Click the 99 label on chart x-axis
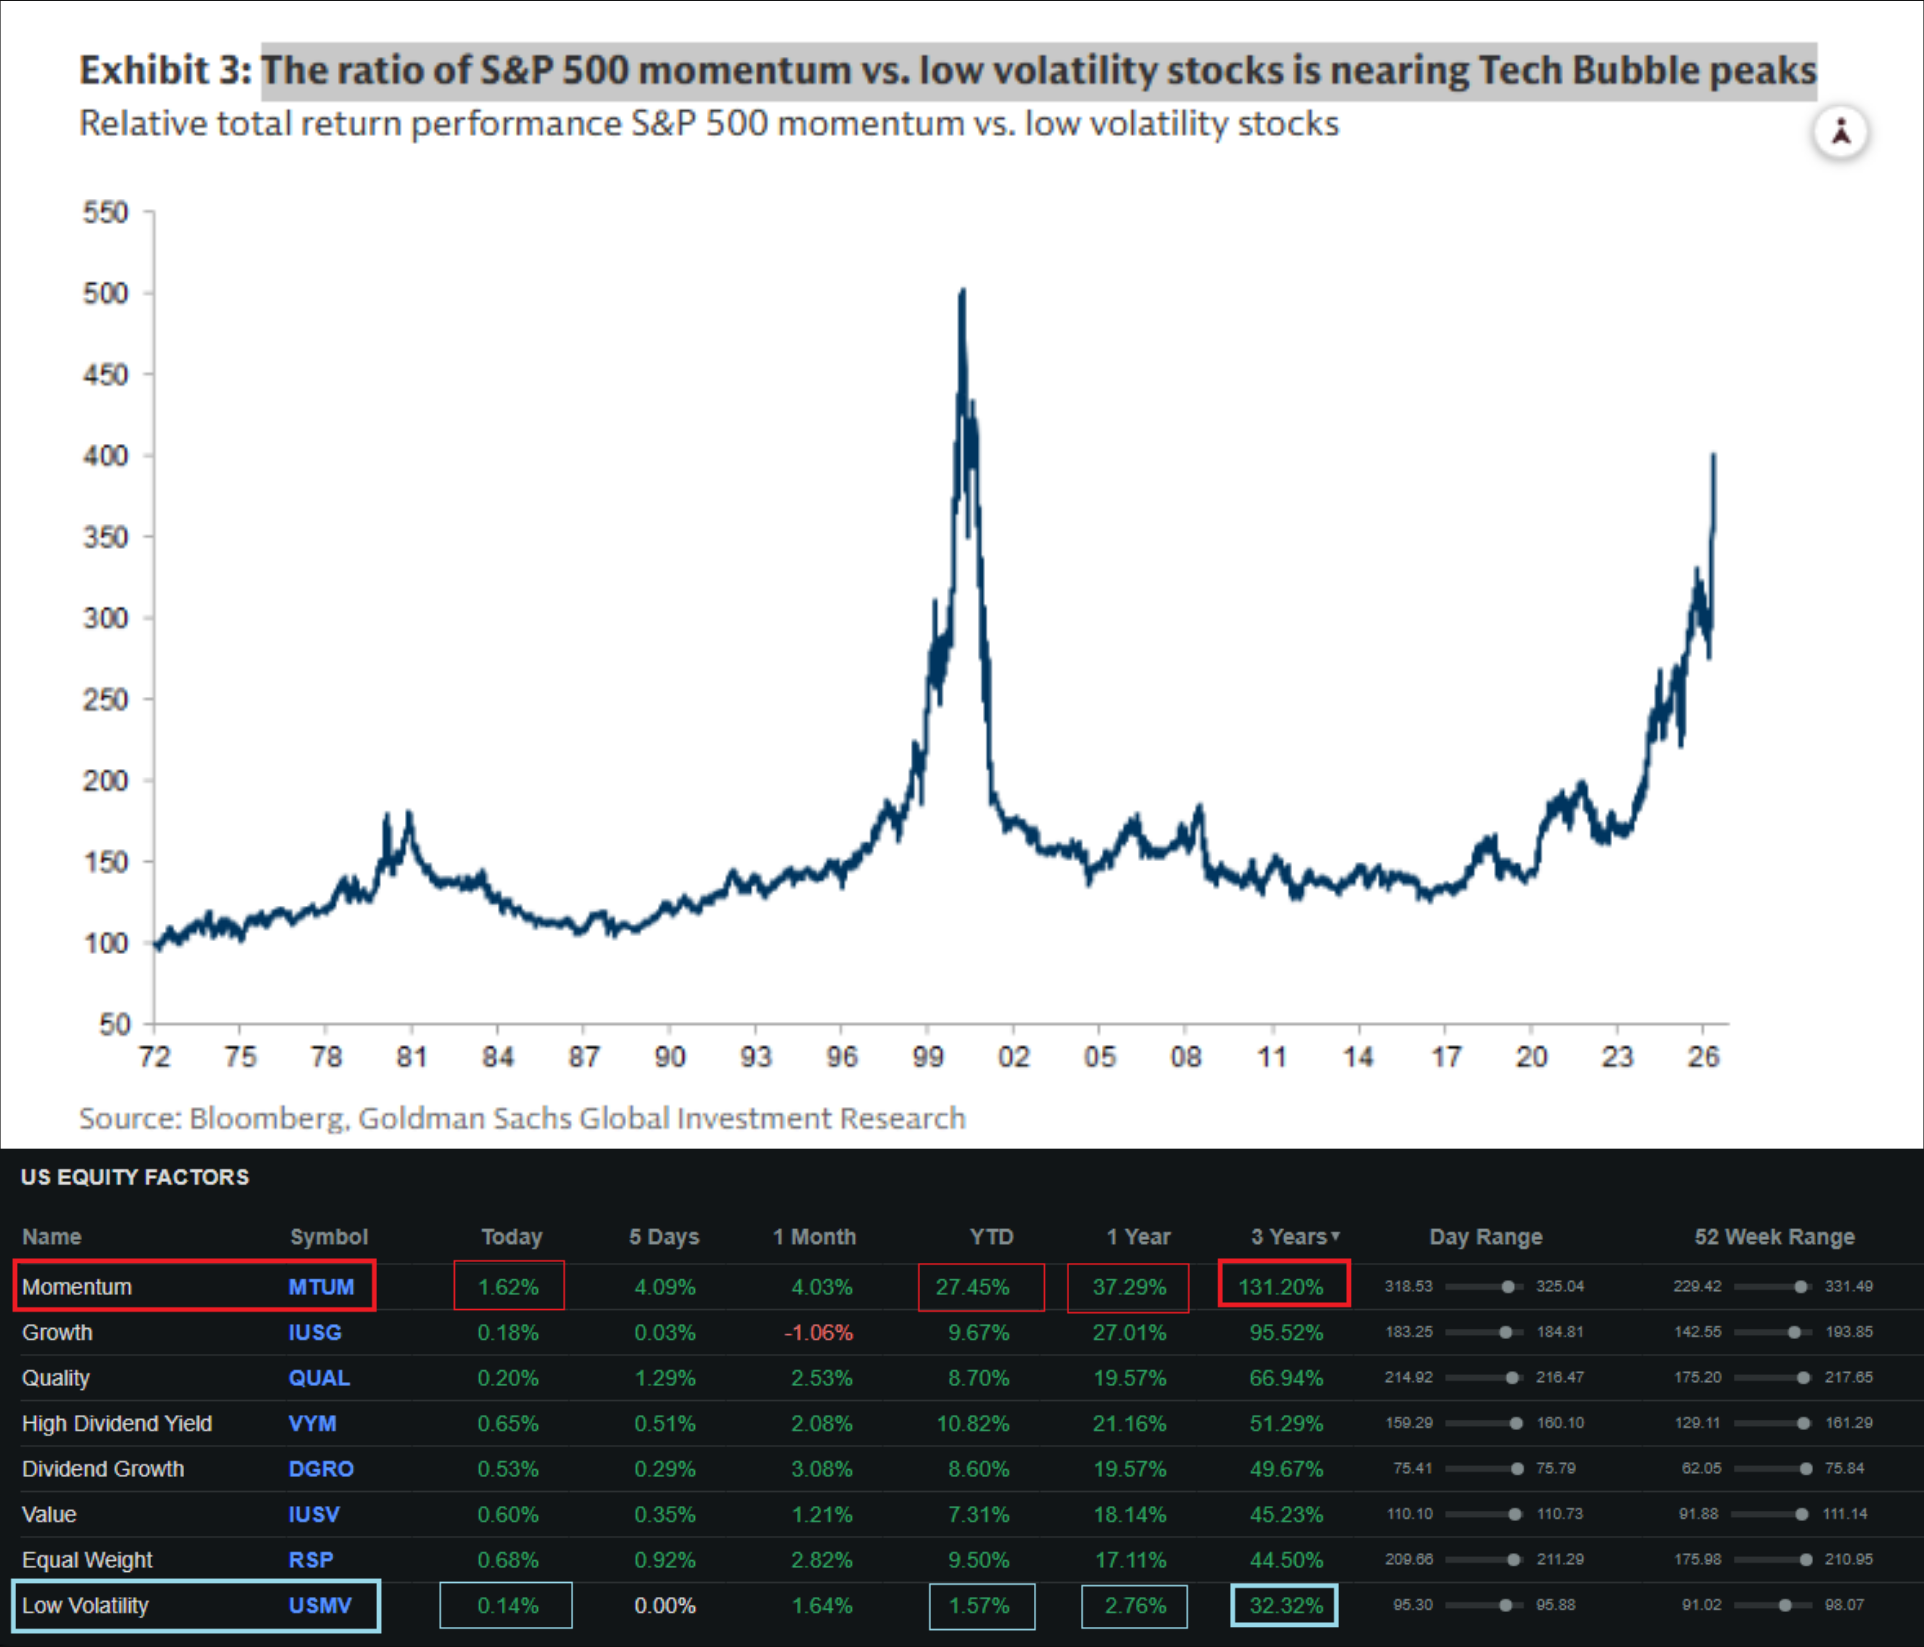Screen dimensions: 1924x1647 point(927,1056)
